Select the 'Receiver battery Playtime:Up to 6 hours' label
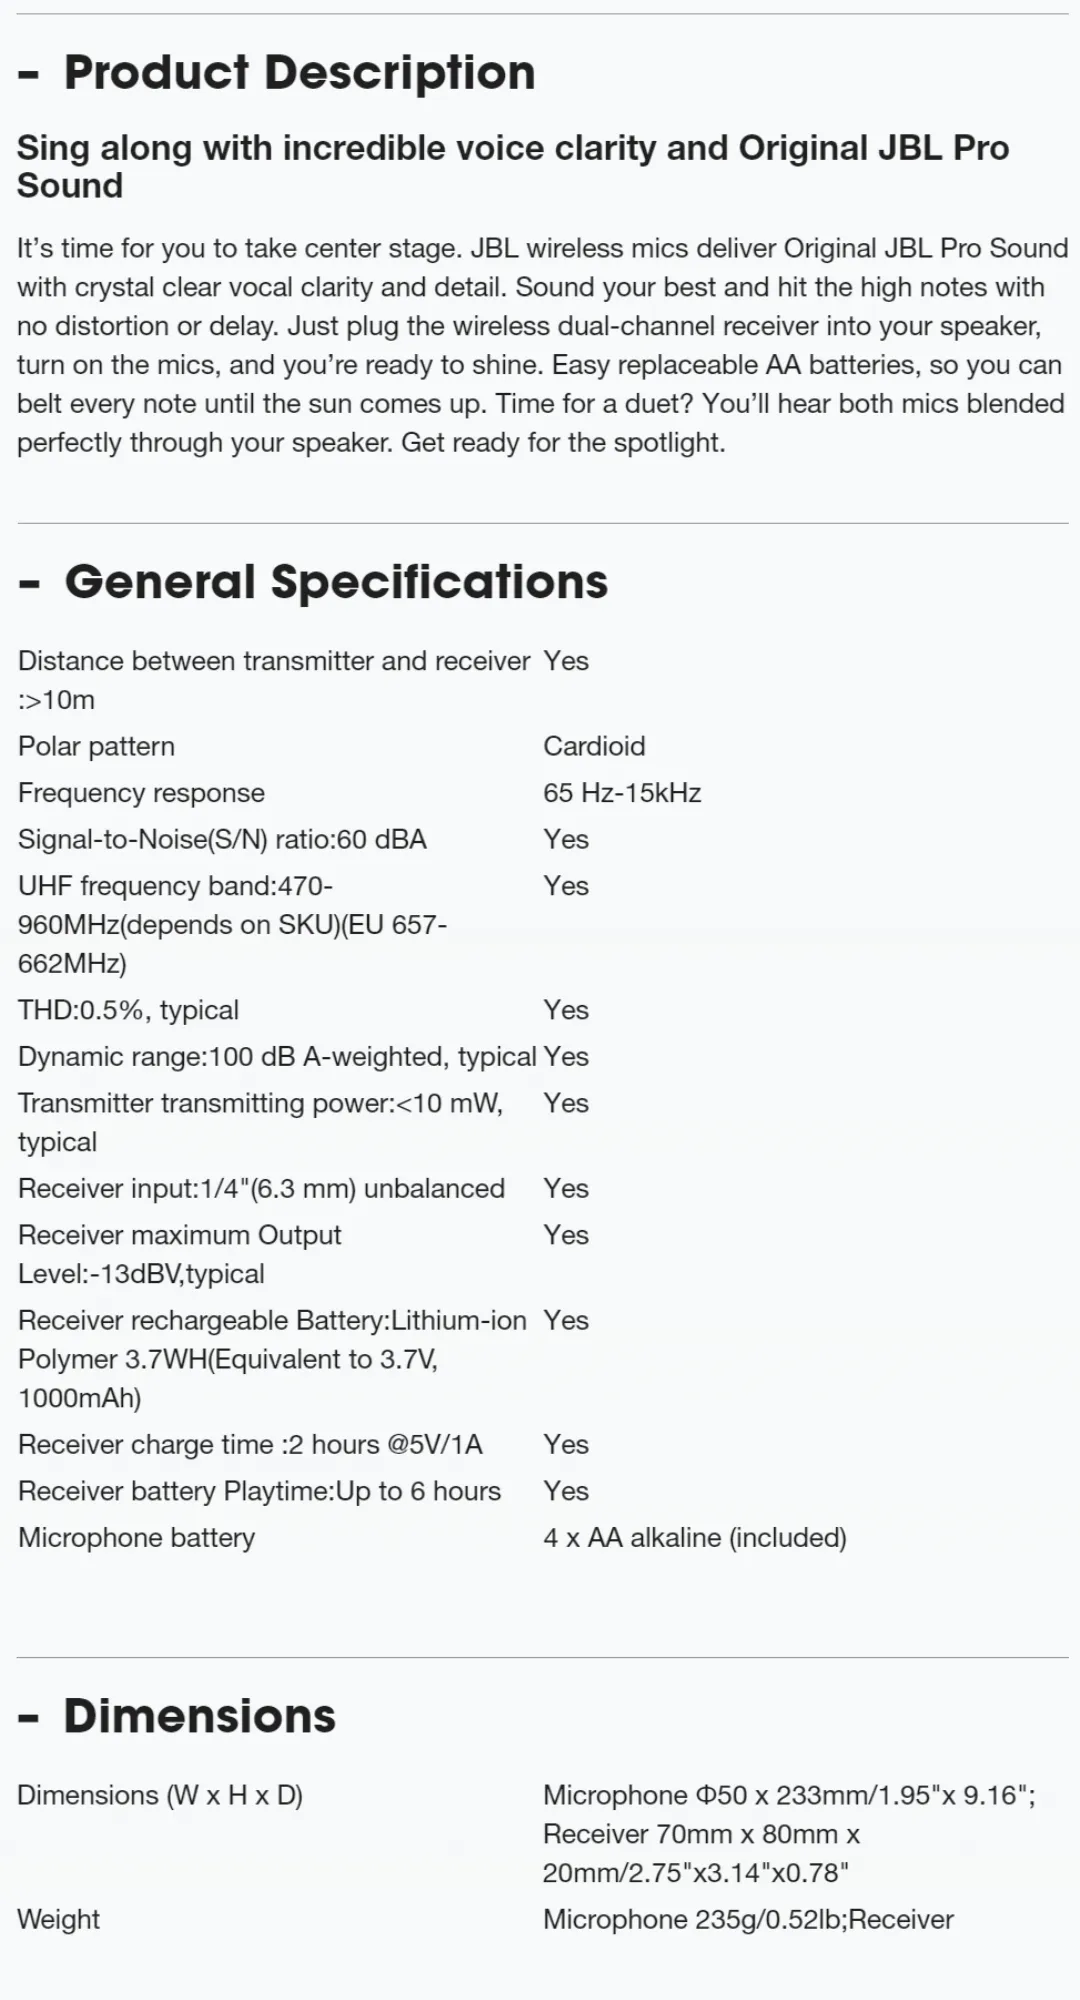The height and width of the screenshot is (2000, 1080). pos(259,1491)
